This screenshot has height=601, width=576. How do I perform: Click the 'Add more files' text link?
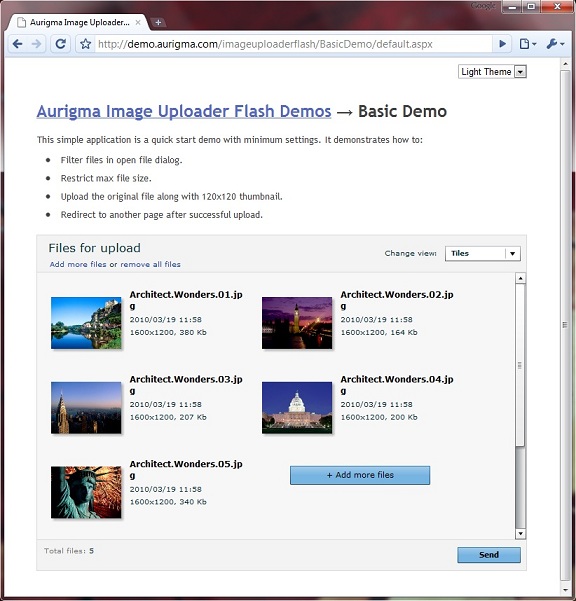tap(78, 264)
